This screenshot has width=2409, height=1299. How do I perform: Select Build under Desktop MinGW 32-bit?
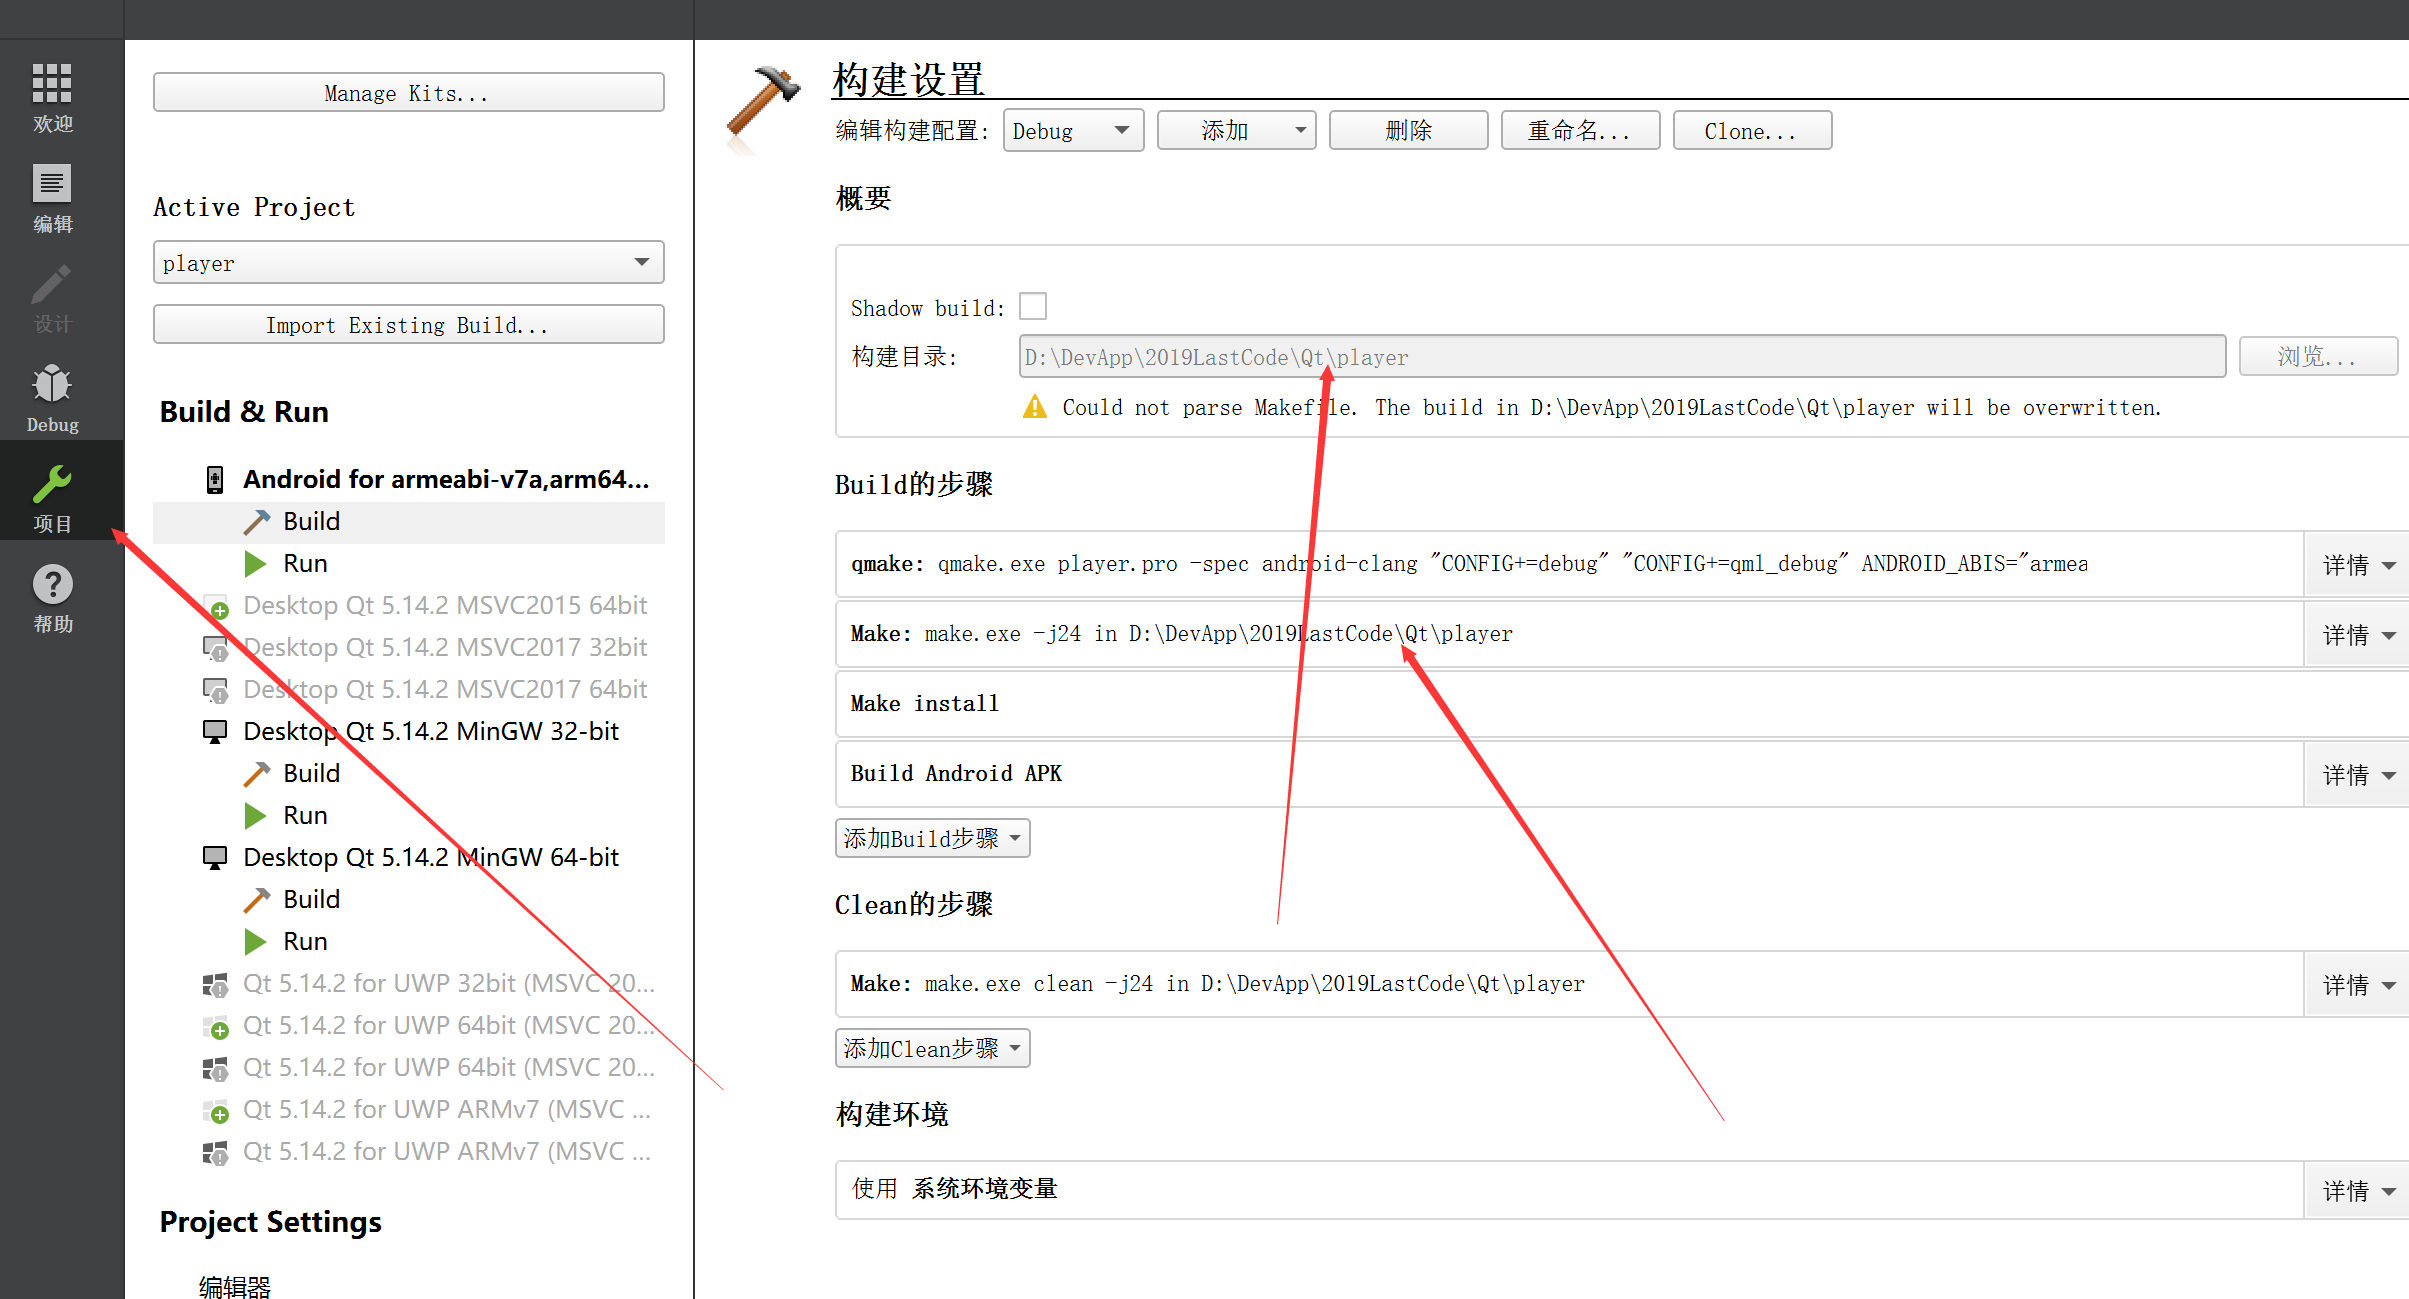click(311, 774)
